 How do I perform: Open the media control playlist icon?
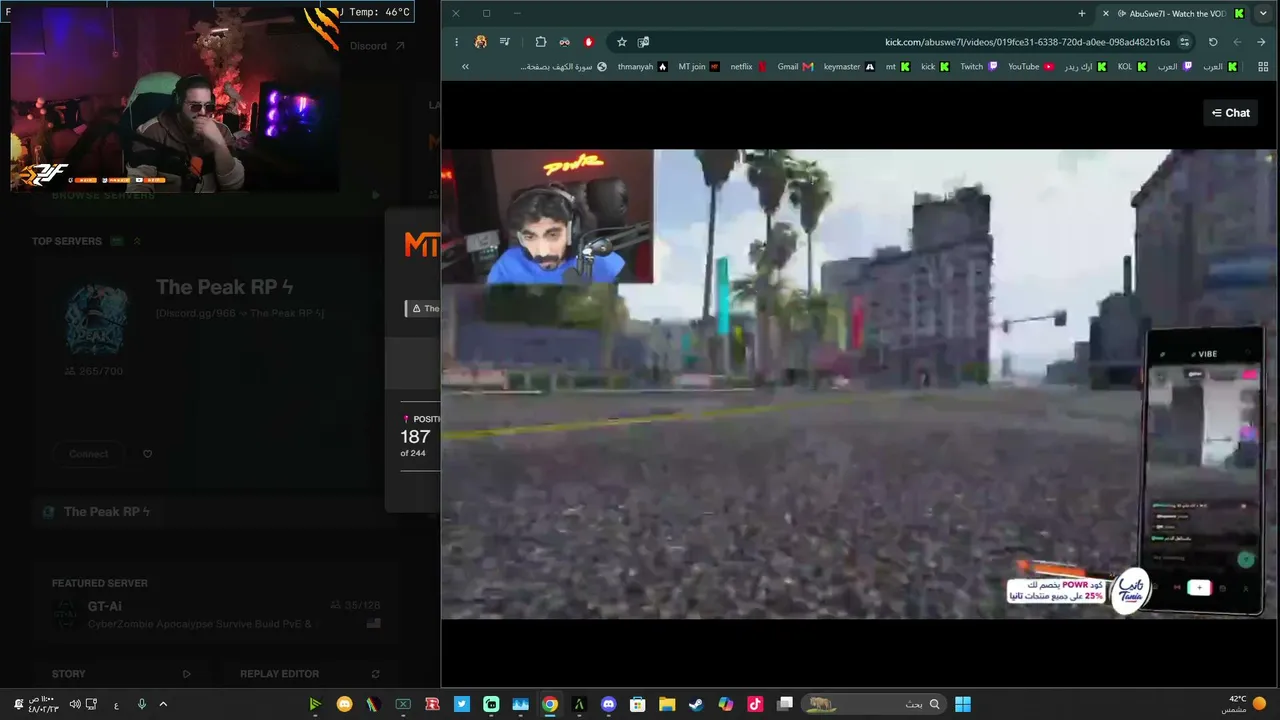(x=505, y=42)
